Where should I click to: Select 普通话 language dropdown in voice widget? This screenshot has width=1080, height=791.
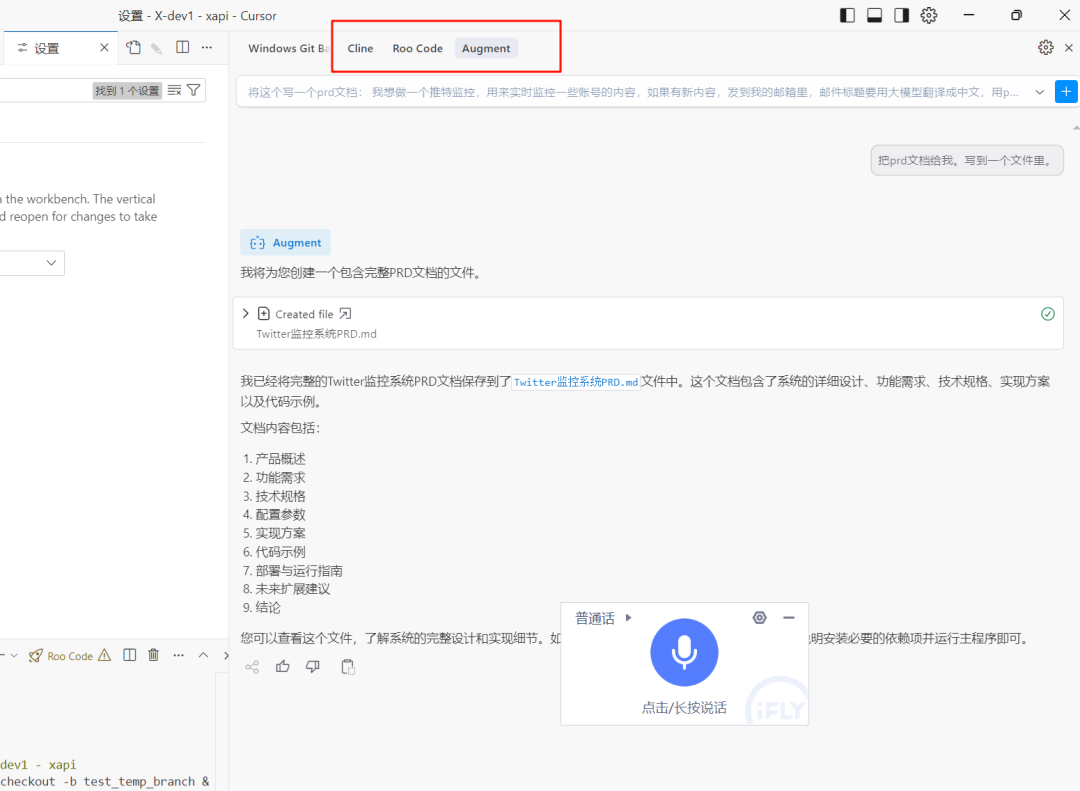coord(603,618)
